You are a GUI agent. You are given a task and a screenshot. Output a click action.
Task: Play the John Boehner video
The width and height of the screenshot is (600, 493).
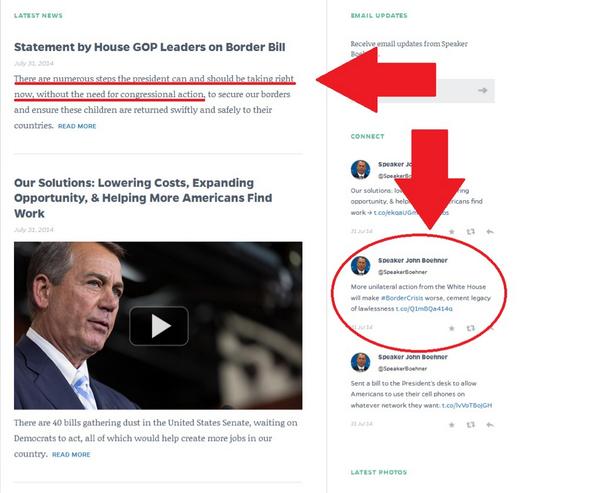click(x=159, y=326)
